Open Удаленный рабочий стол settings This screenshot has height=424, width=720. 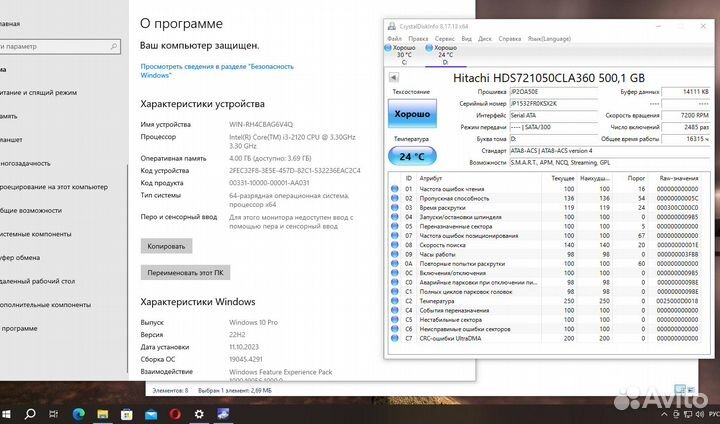37,281
